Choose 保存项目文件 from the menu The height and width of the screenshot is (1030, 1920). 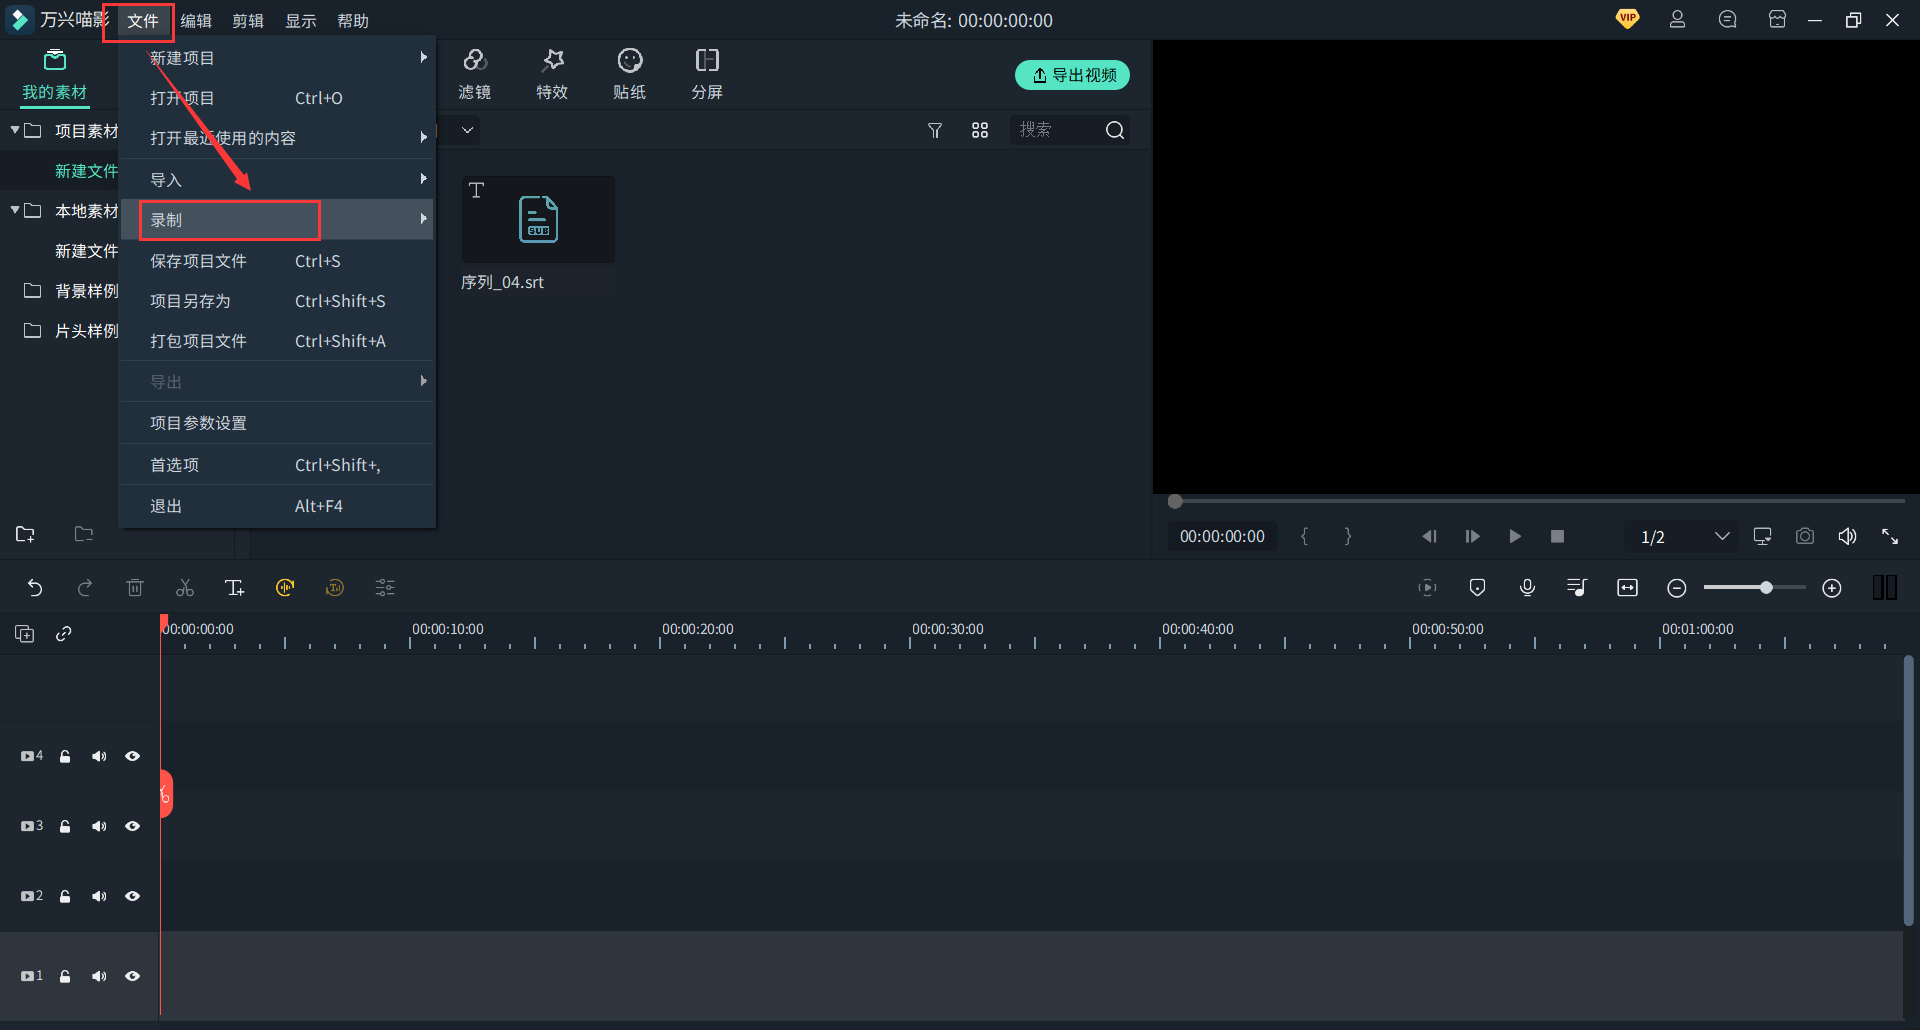click(x=198, y=261)
